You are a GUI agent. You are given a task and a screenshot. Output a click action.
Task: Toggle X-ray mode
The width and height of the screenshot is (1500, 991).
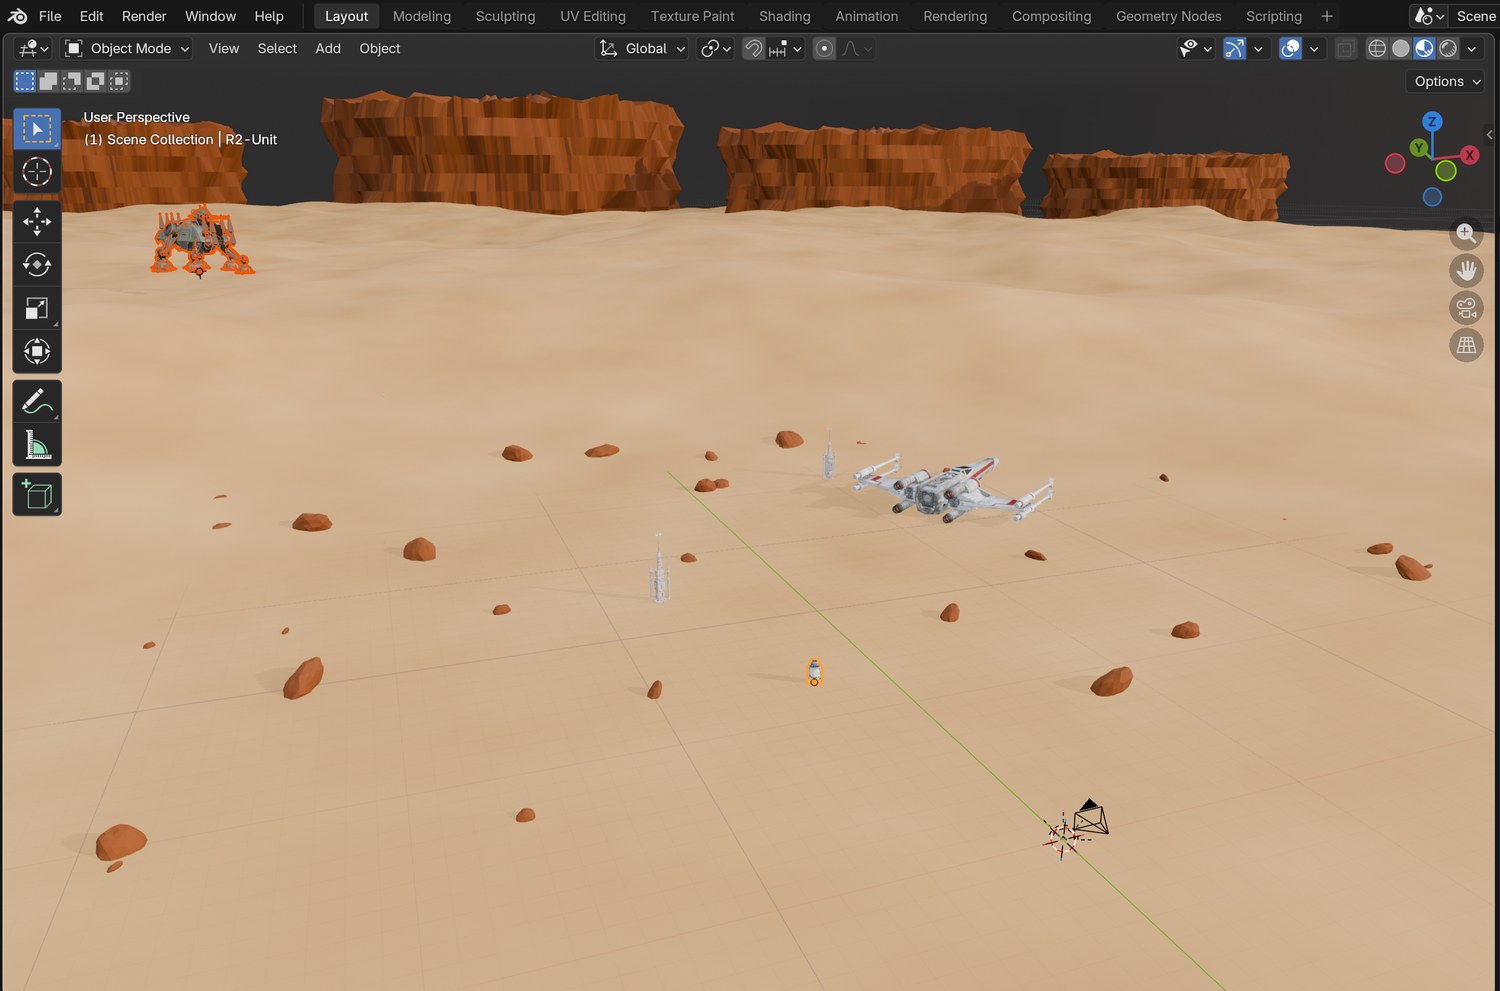(x=1346, y=48)
